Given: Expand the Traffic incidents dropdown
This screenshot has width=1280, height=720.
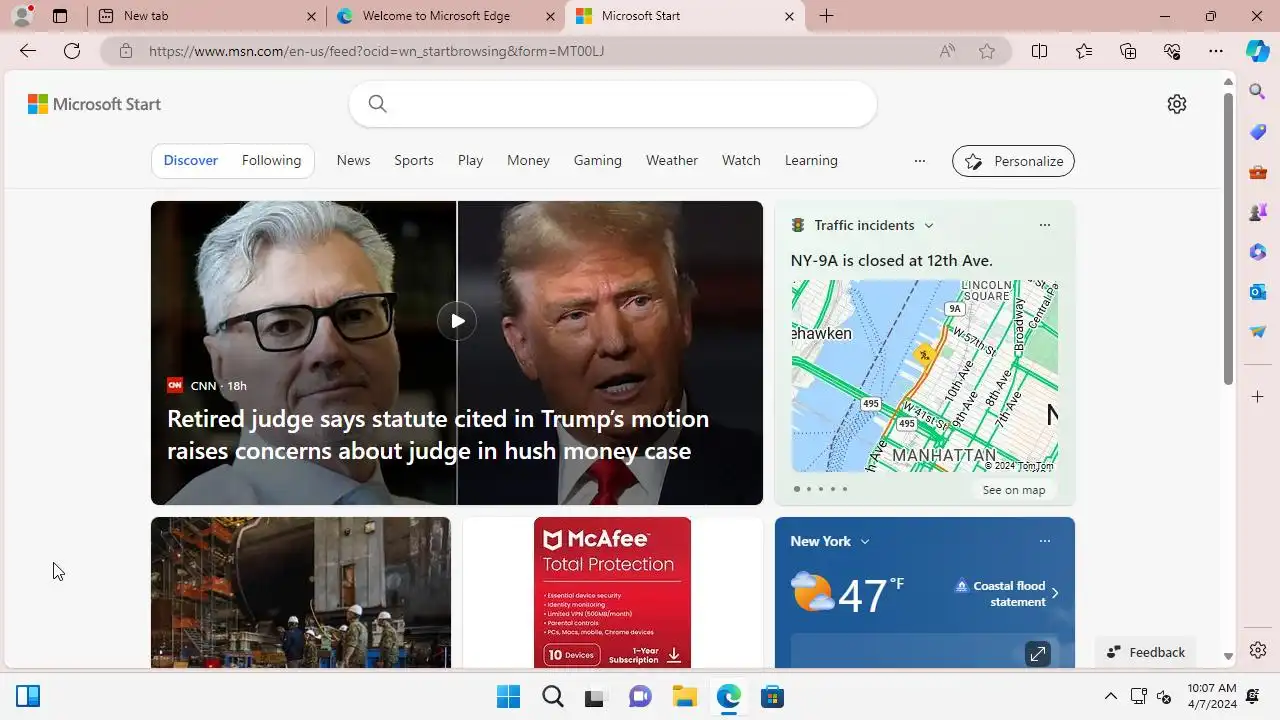Looking at the screenshot, I should (x=929, y=225).
